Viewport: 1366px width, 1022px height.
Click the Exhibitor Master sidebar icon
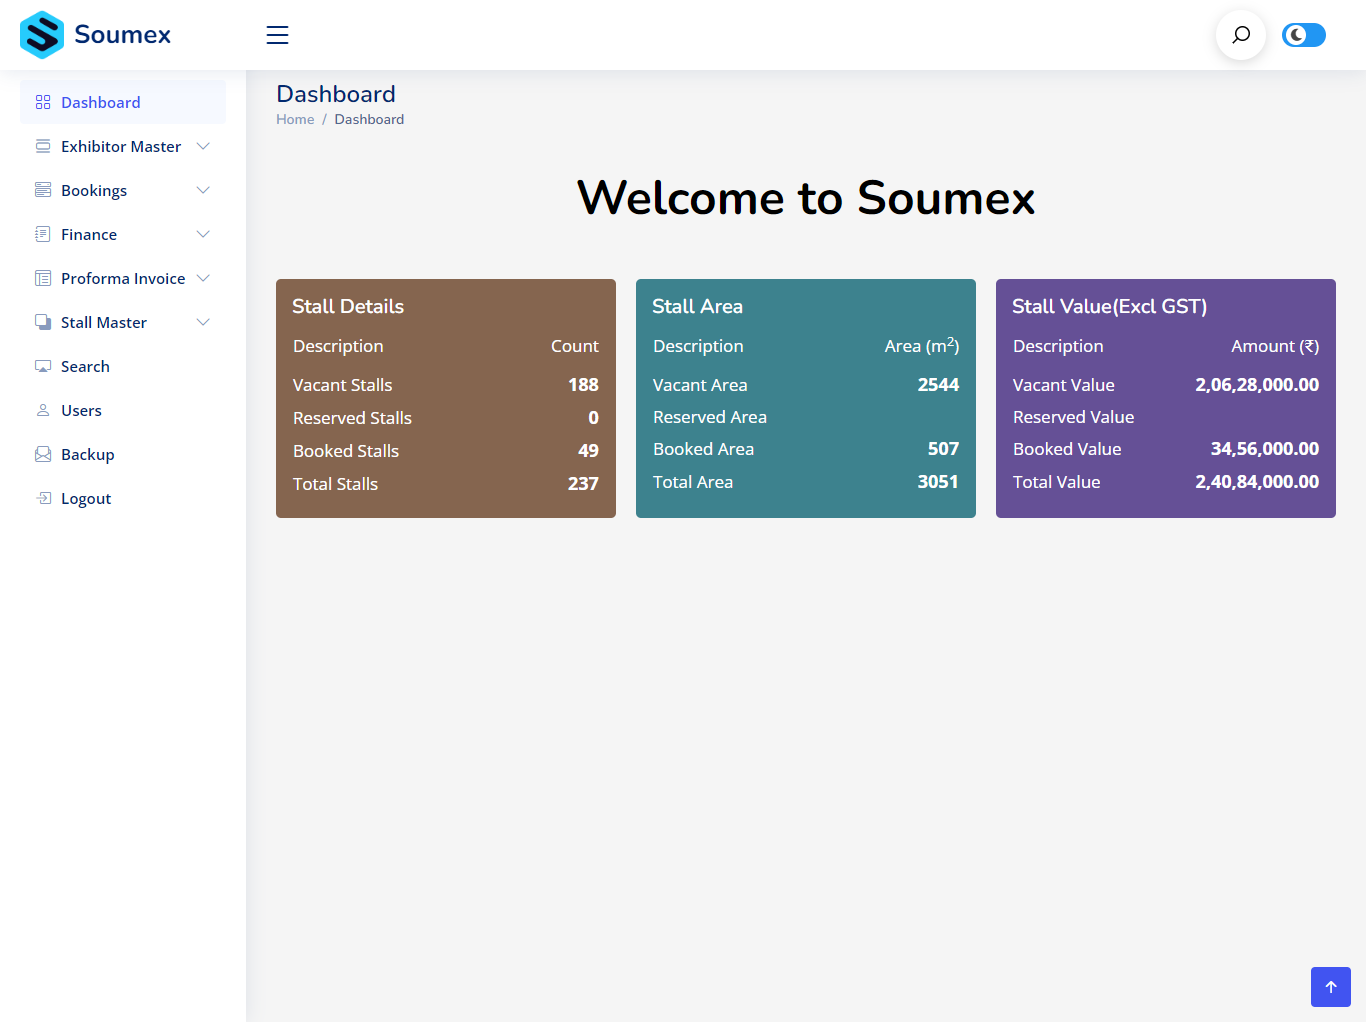[43, 146]
